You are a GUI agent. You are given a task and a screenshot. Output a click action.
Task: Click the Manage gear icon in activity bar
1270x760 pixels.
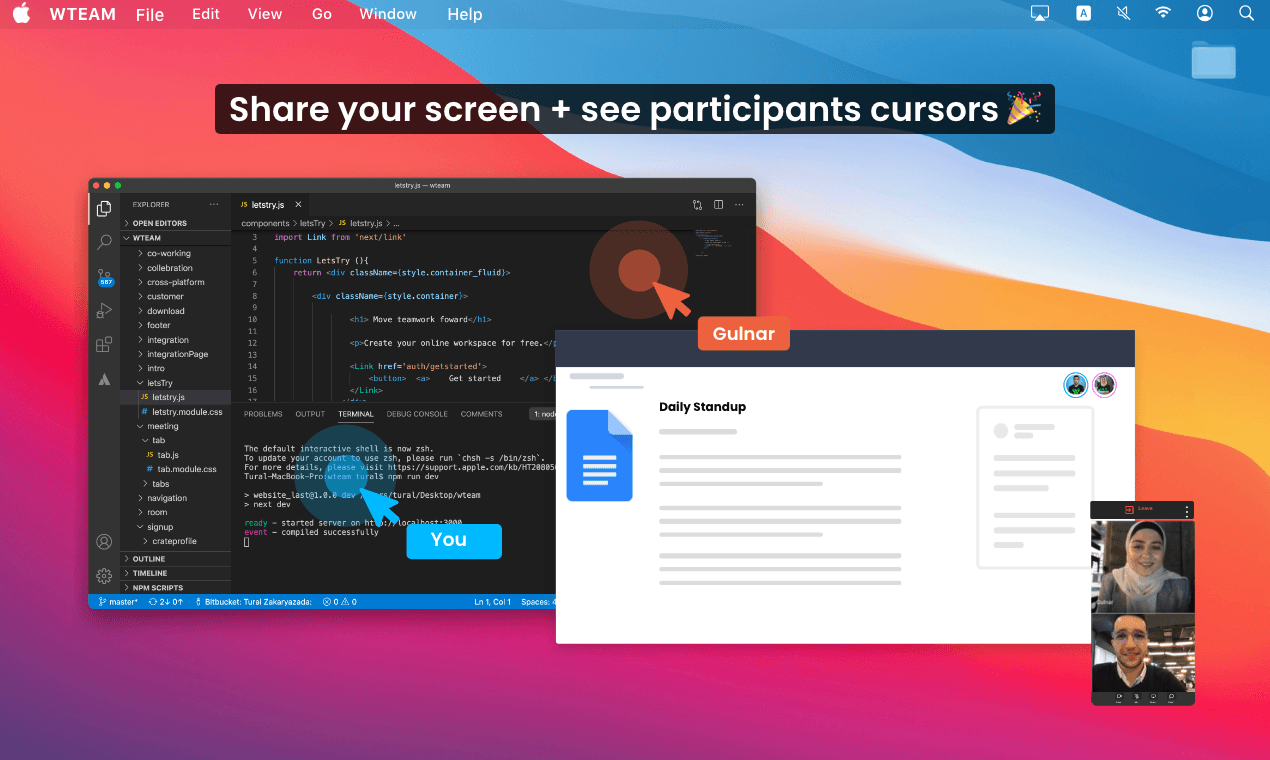pyautogui.click(x=104, y=576)
